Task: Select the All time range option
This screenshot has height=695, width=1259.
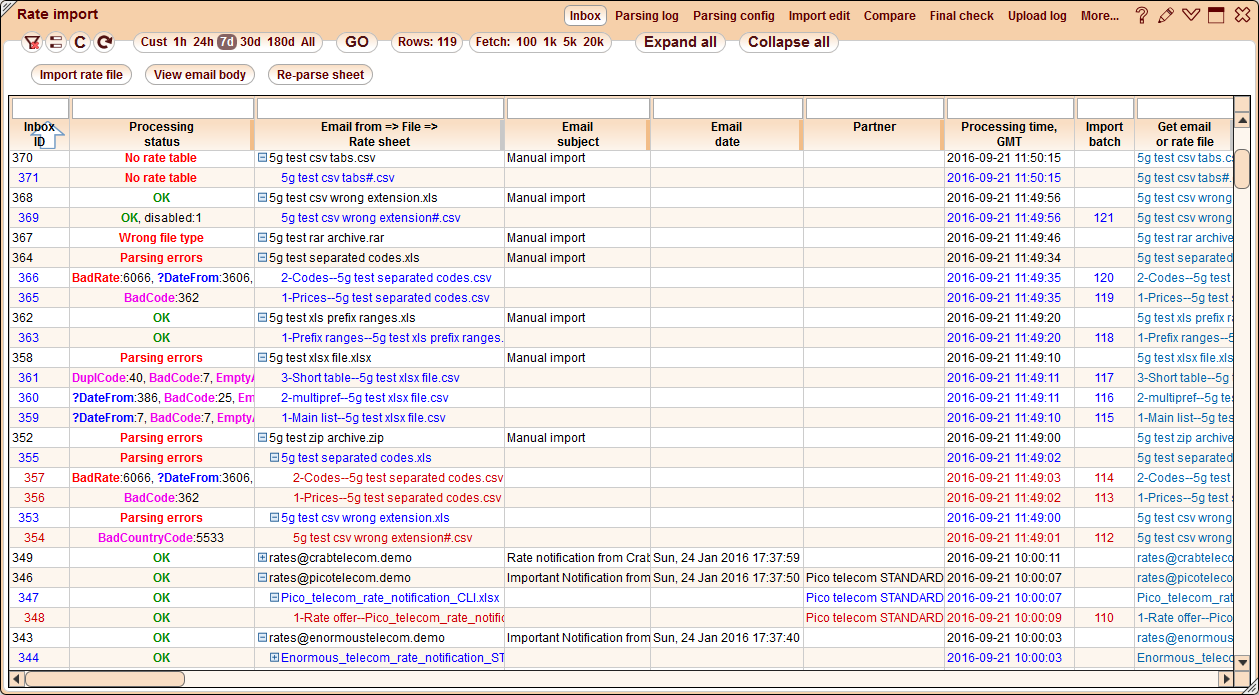Action: pos(307,42)
